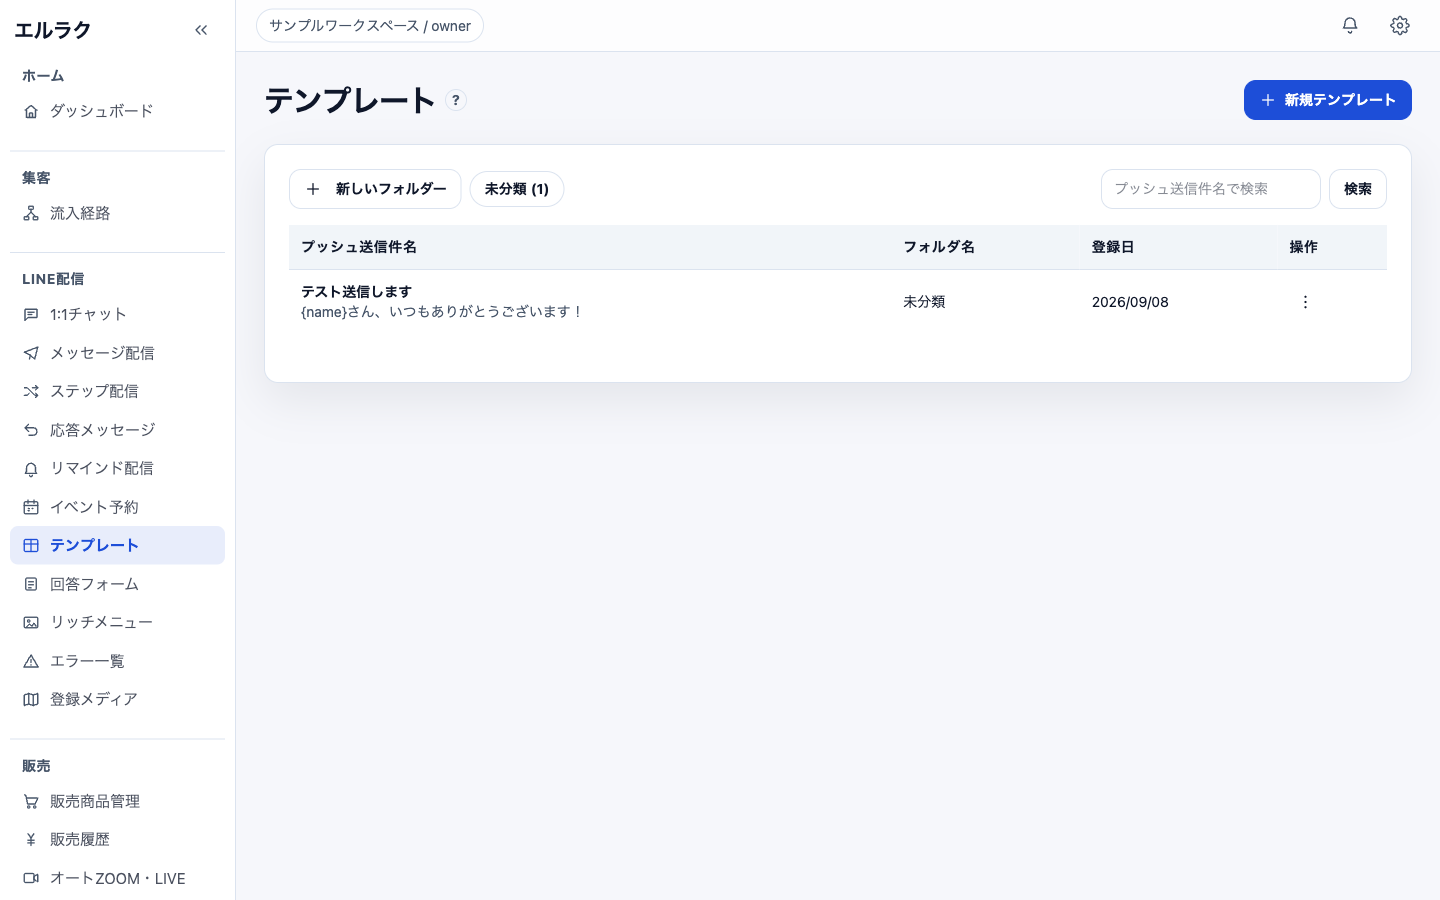Open メッセージ配信 from the sidebar
This screenshot has height=900, width=1440.
[x=117, y=353]
